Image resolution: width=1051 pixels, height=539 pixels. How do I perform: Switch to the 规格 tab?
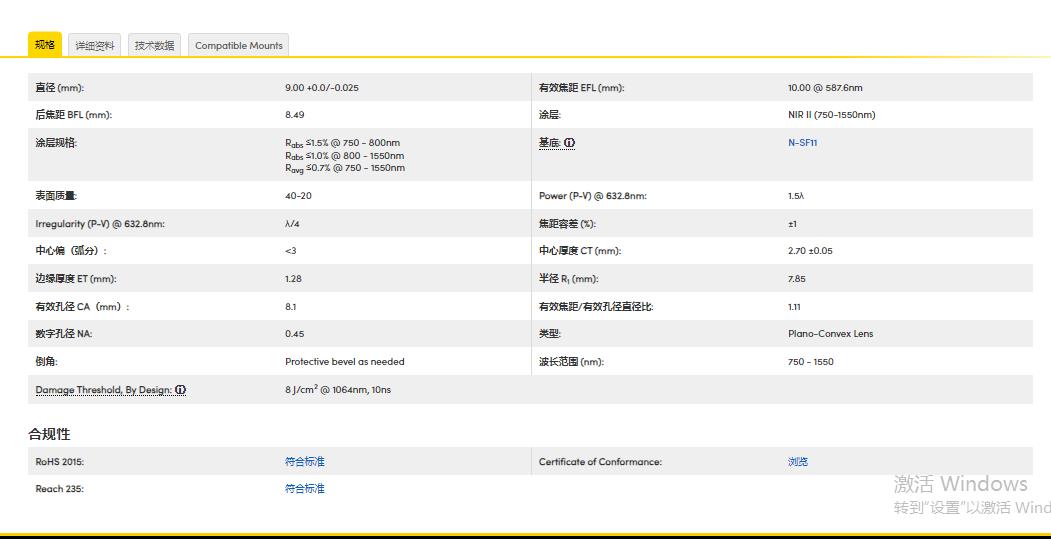(x=45, y=45)
